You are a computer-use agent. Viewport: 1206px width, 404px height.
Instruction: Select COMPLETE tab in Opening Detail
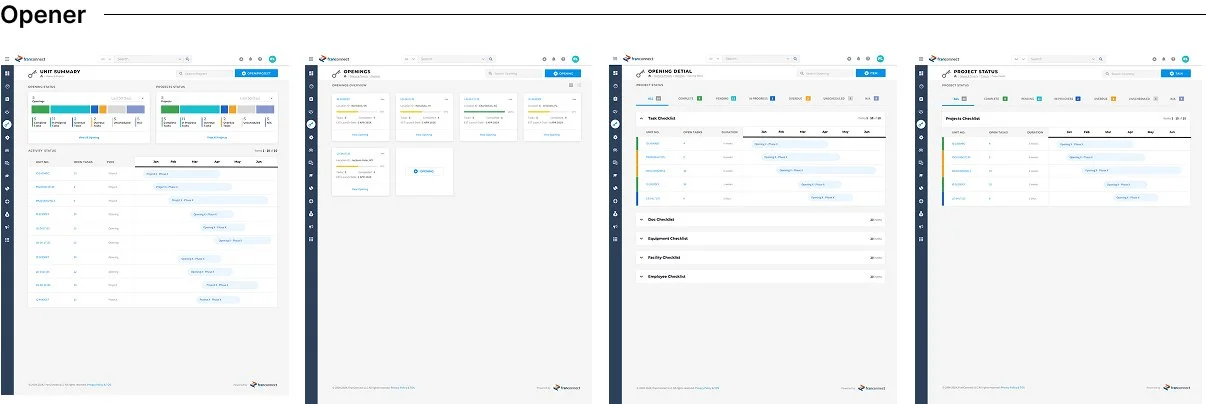(689, 99)
